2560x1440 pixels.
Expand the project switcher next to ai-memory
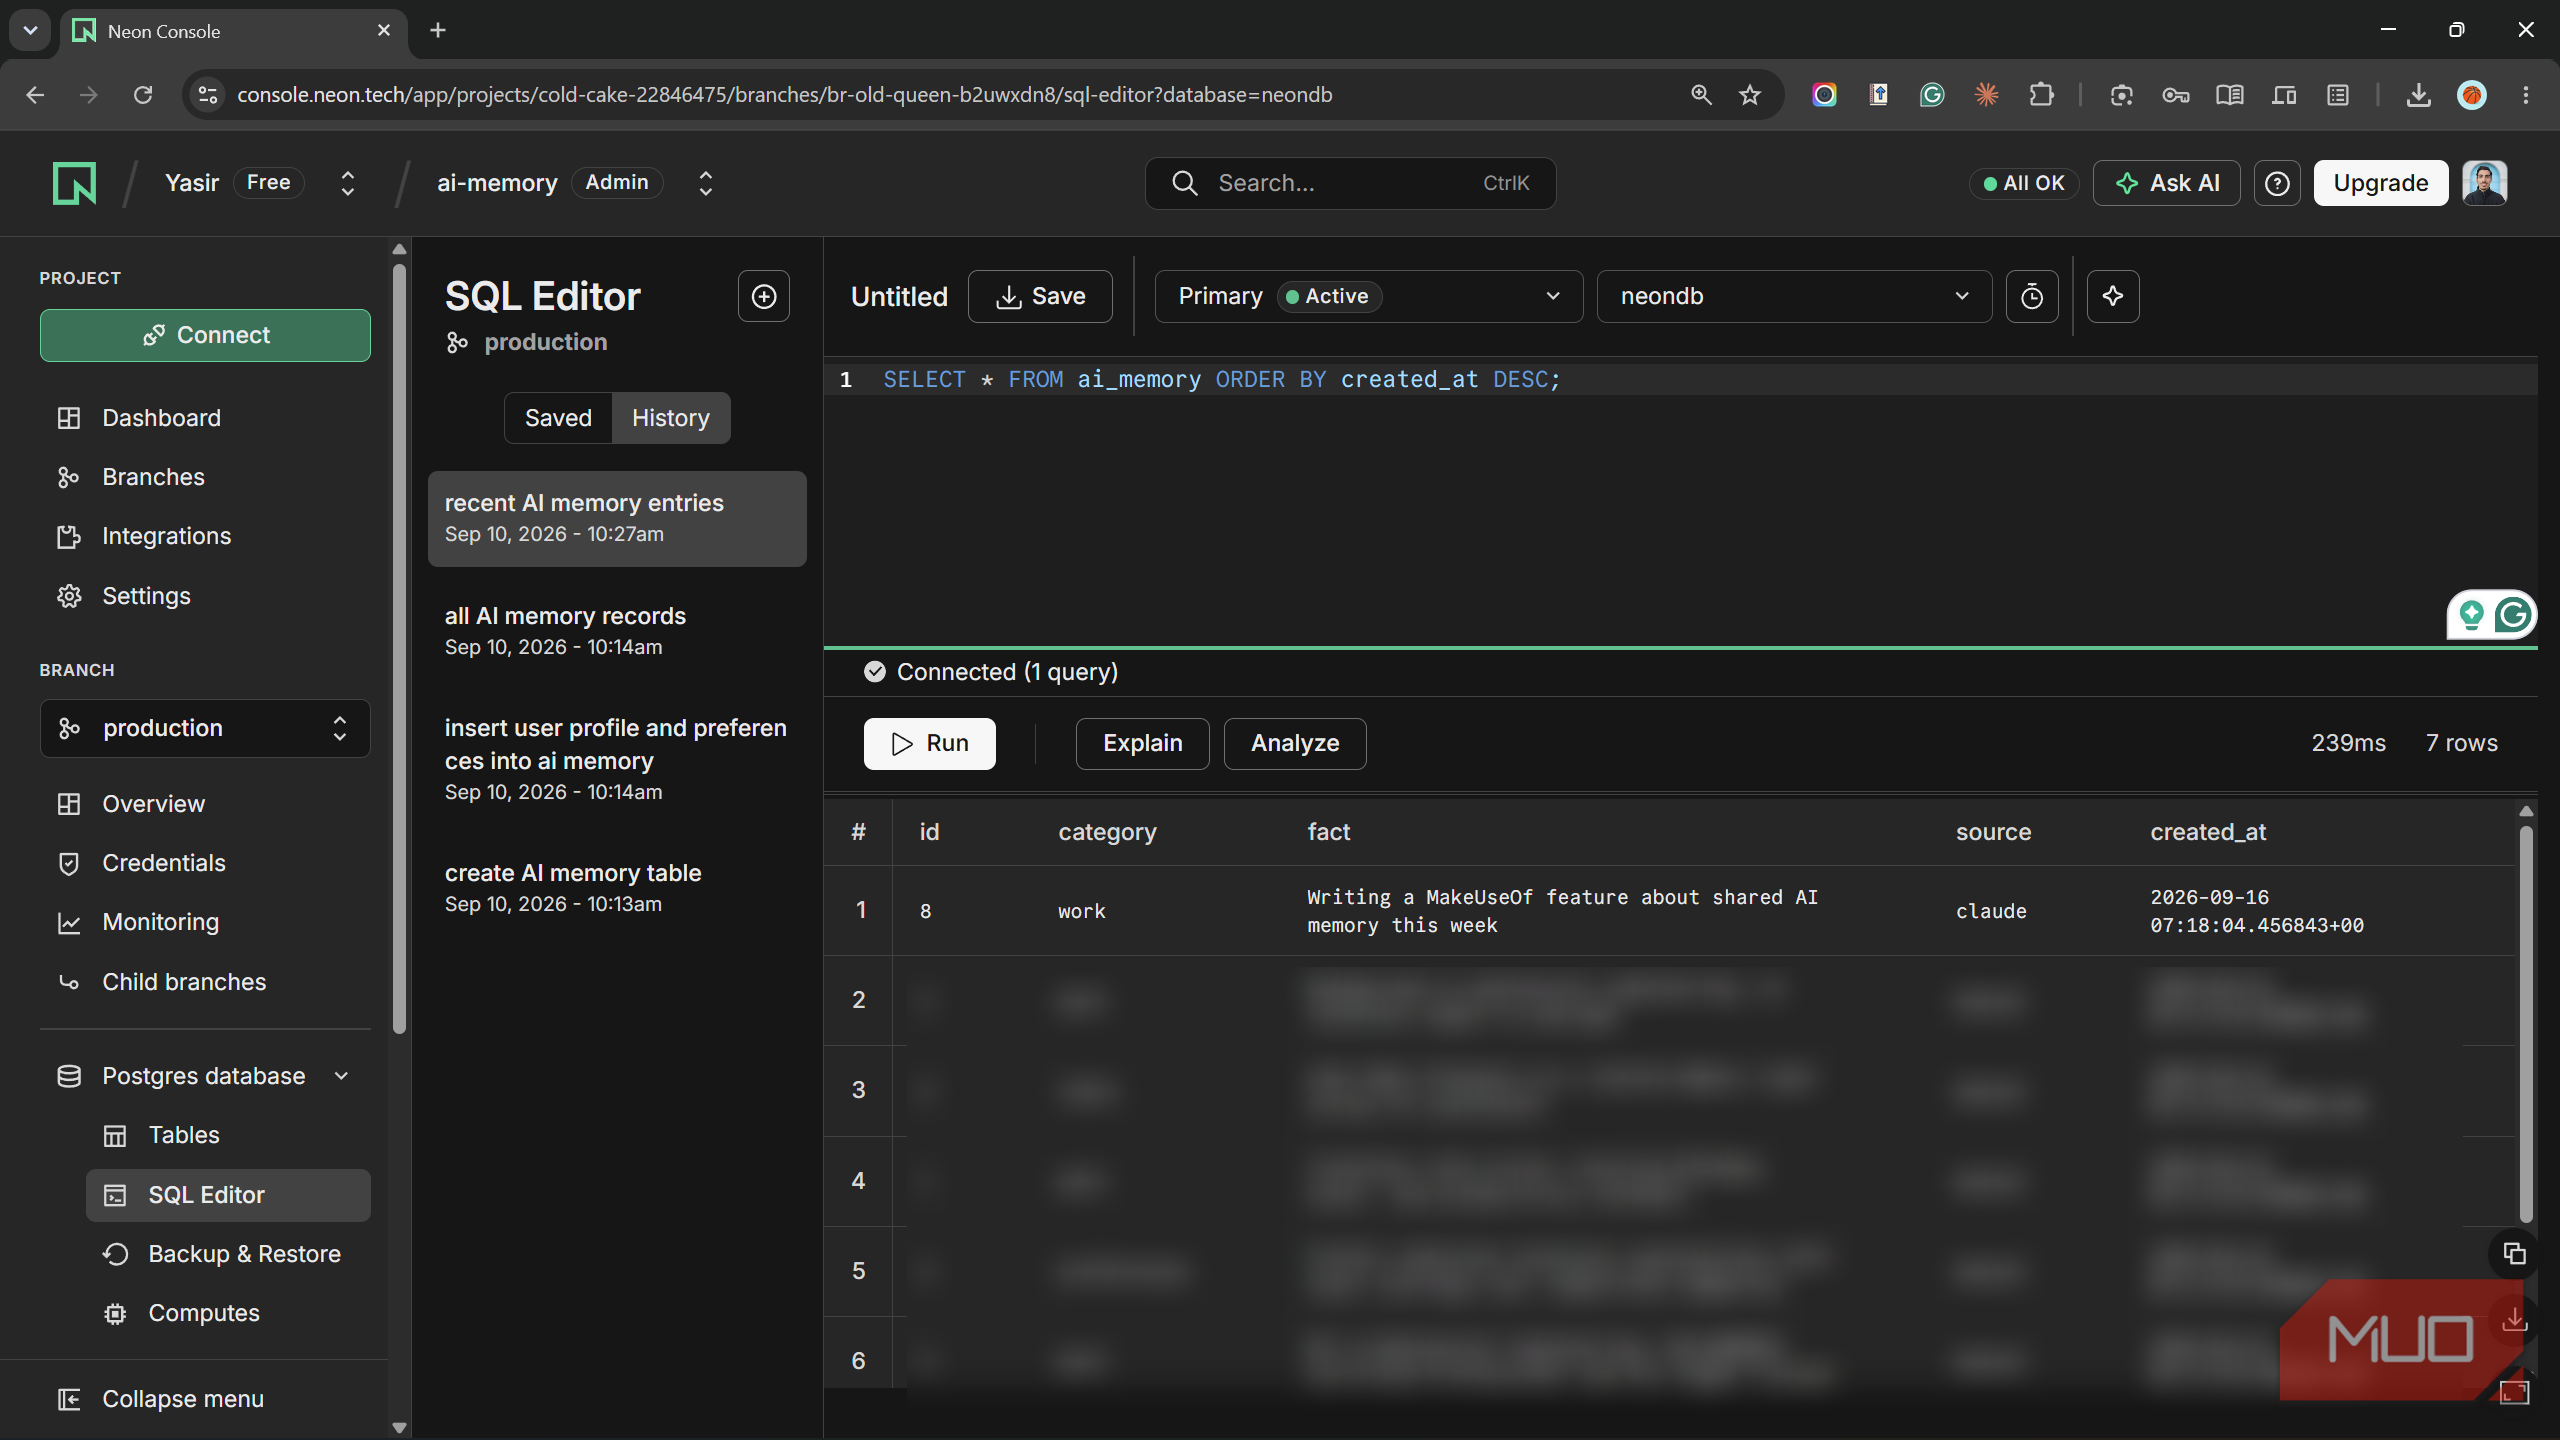point(706,183)
